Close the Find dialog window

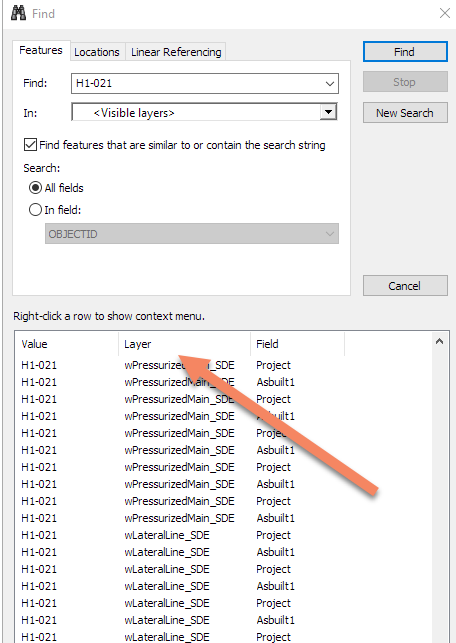coord(445,13)
